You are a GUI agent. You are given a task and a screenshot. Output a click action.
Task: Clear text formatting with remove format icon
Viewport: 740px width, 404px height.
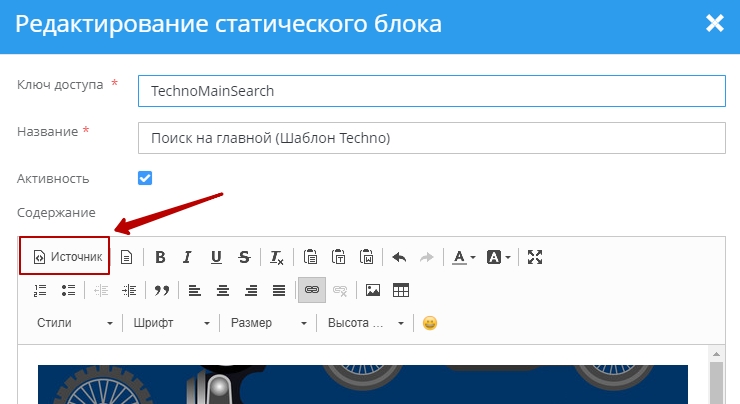(277, 257)
